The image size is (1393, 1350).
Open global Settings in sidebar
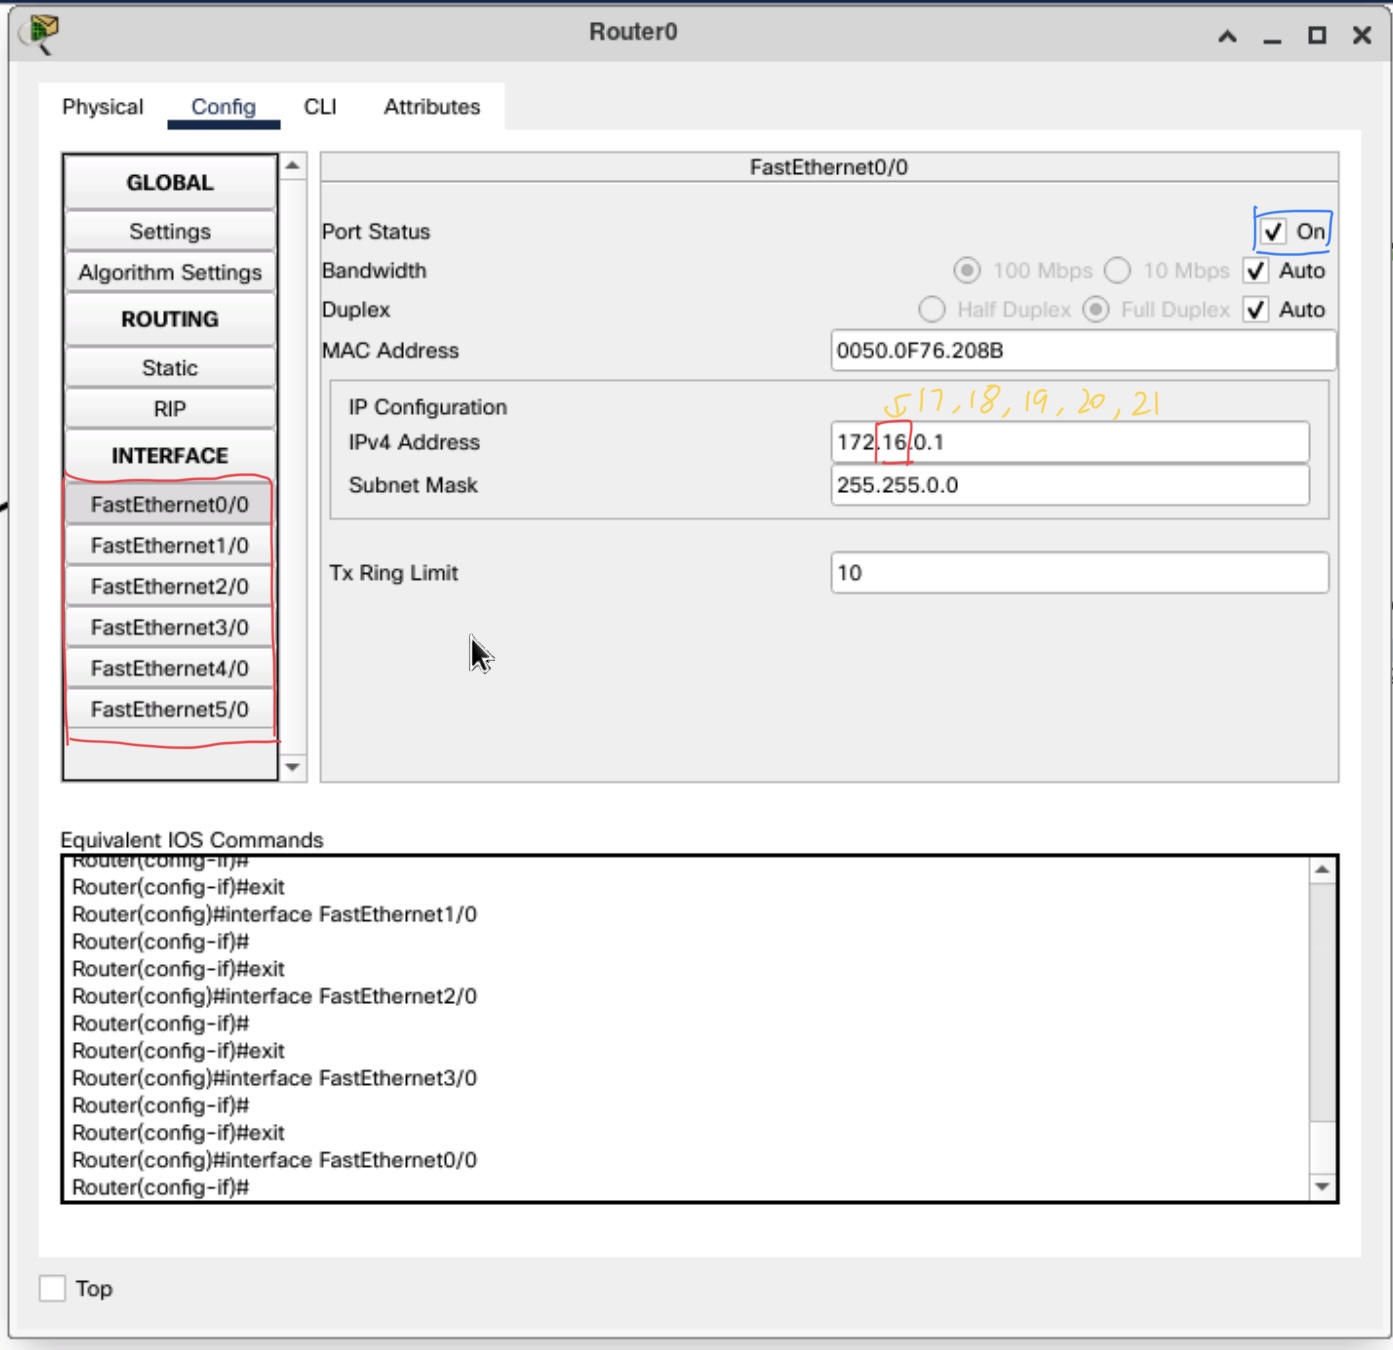[170, 232]
